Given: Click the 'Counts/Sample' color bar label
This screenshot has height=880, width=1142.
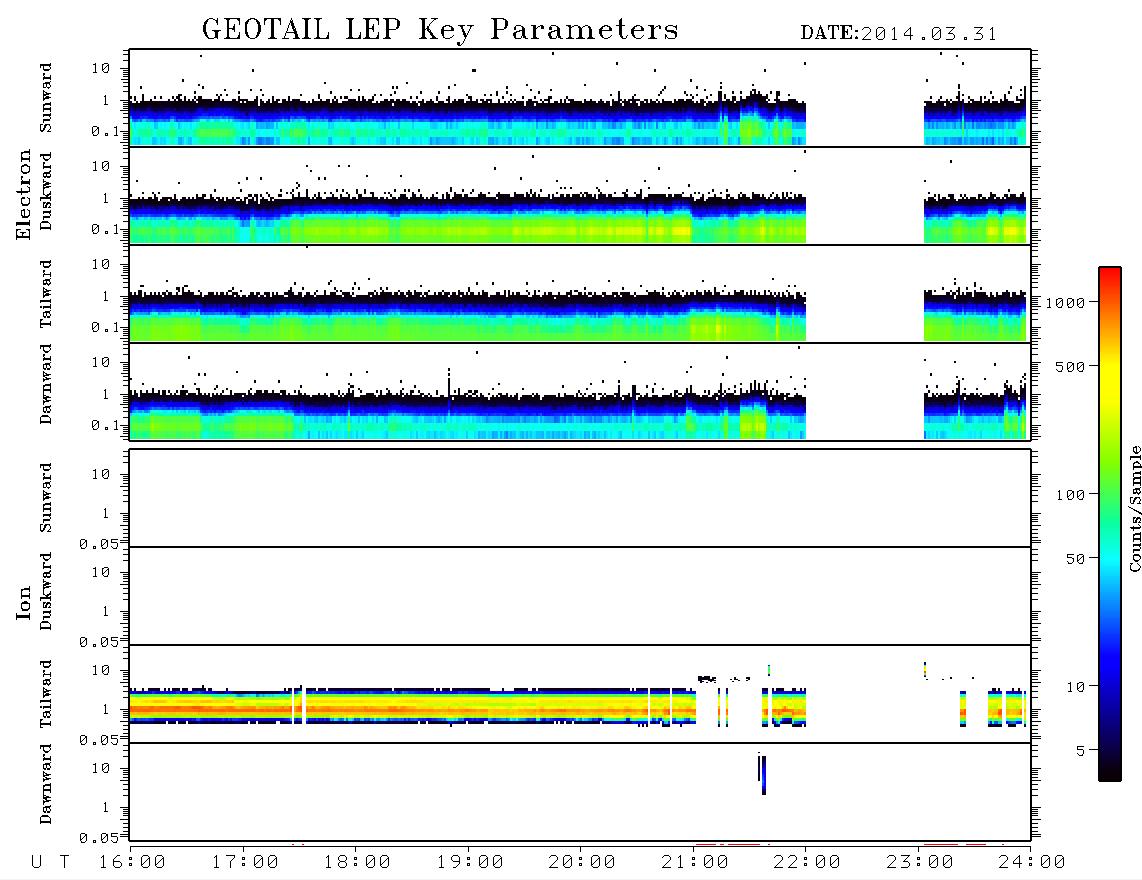Looking at the screenshot, I should 1135,508.
